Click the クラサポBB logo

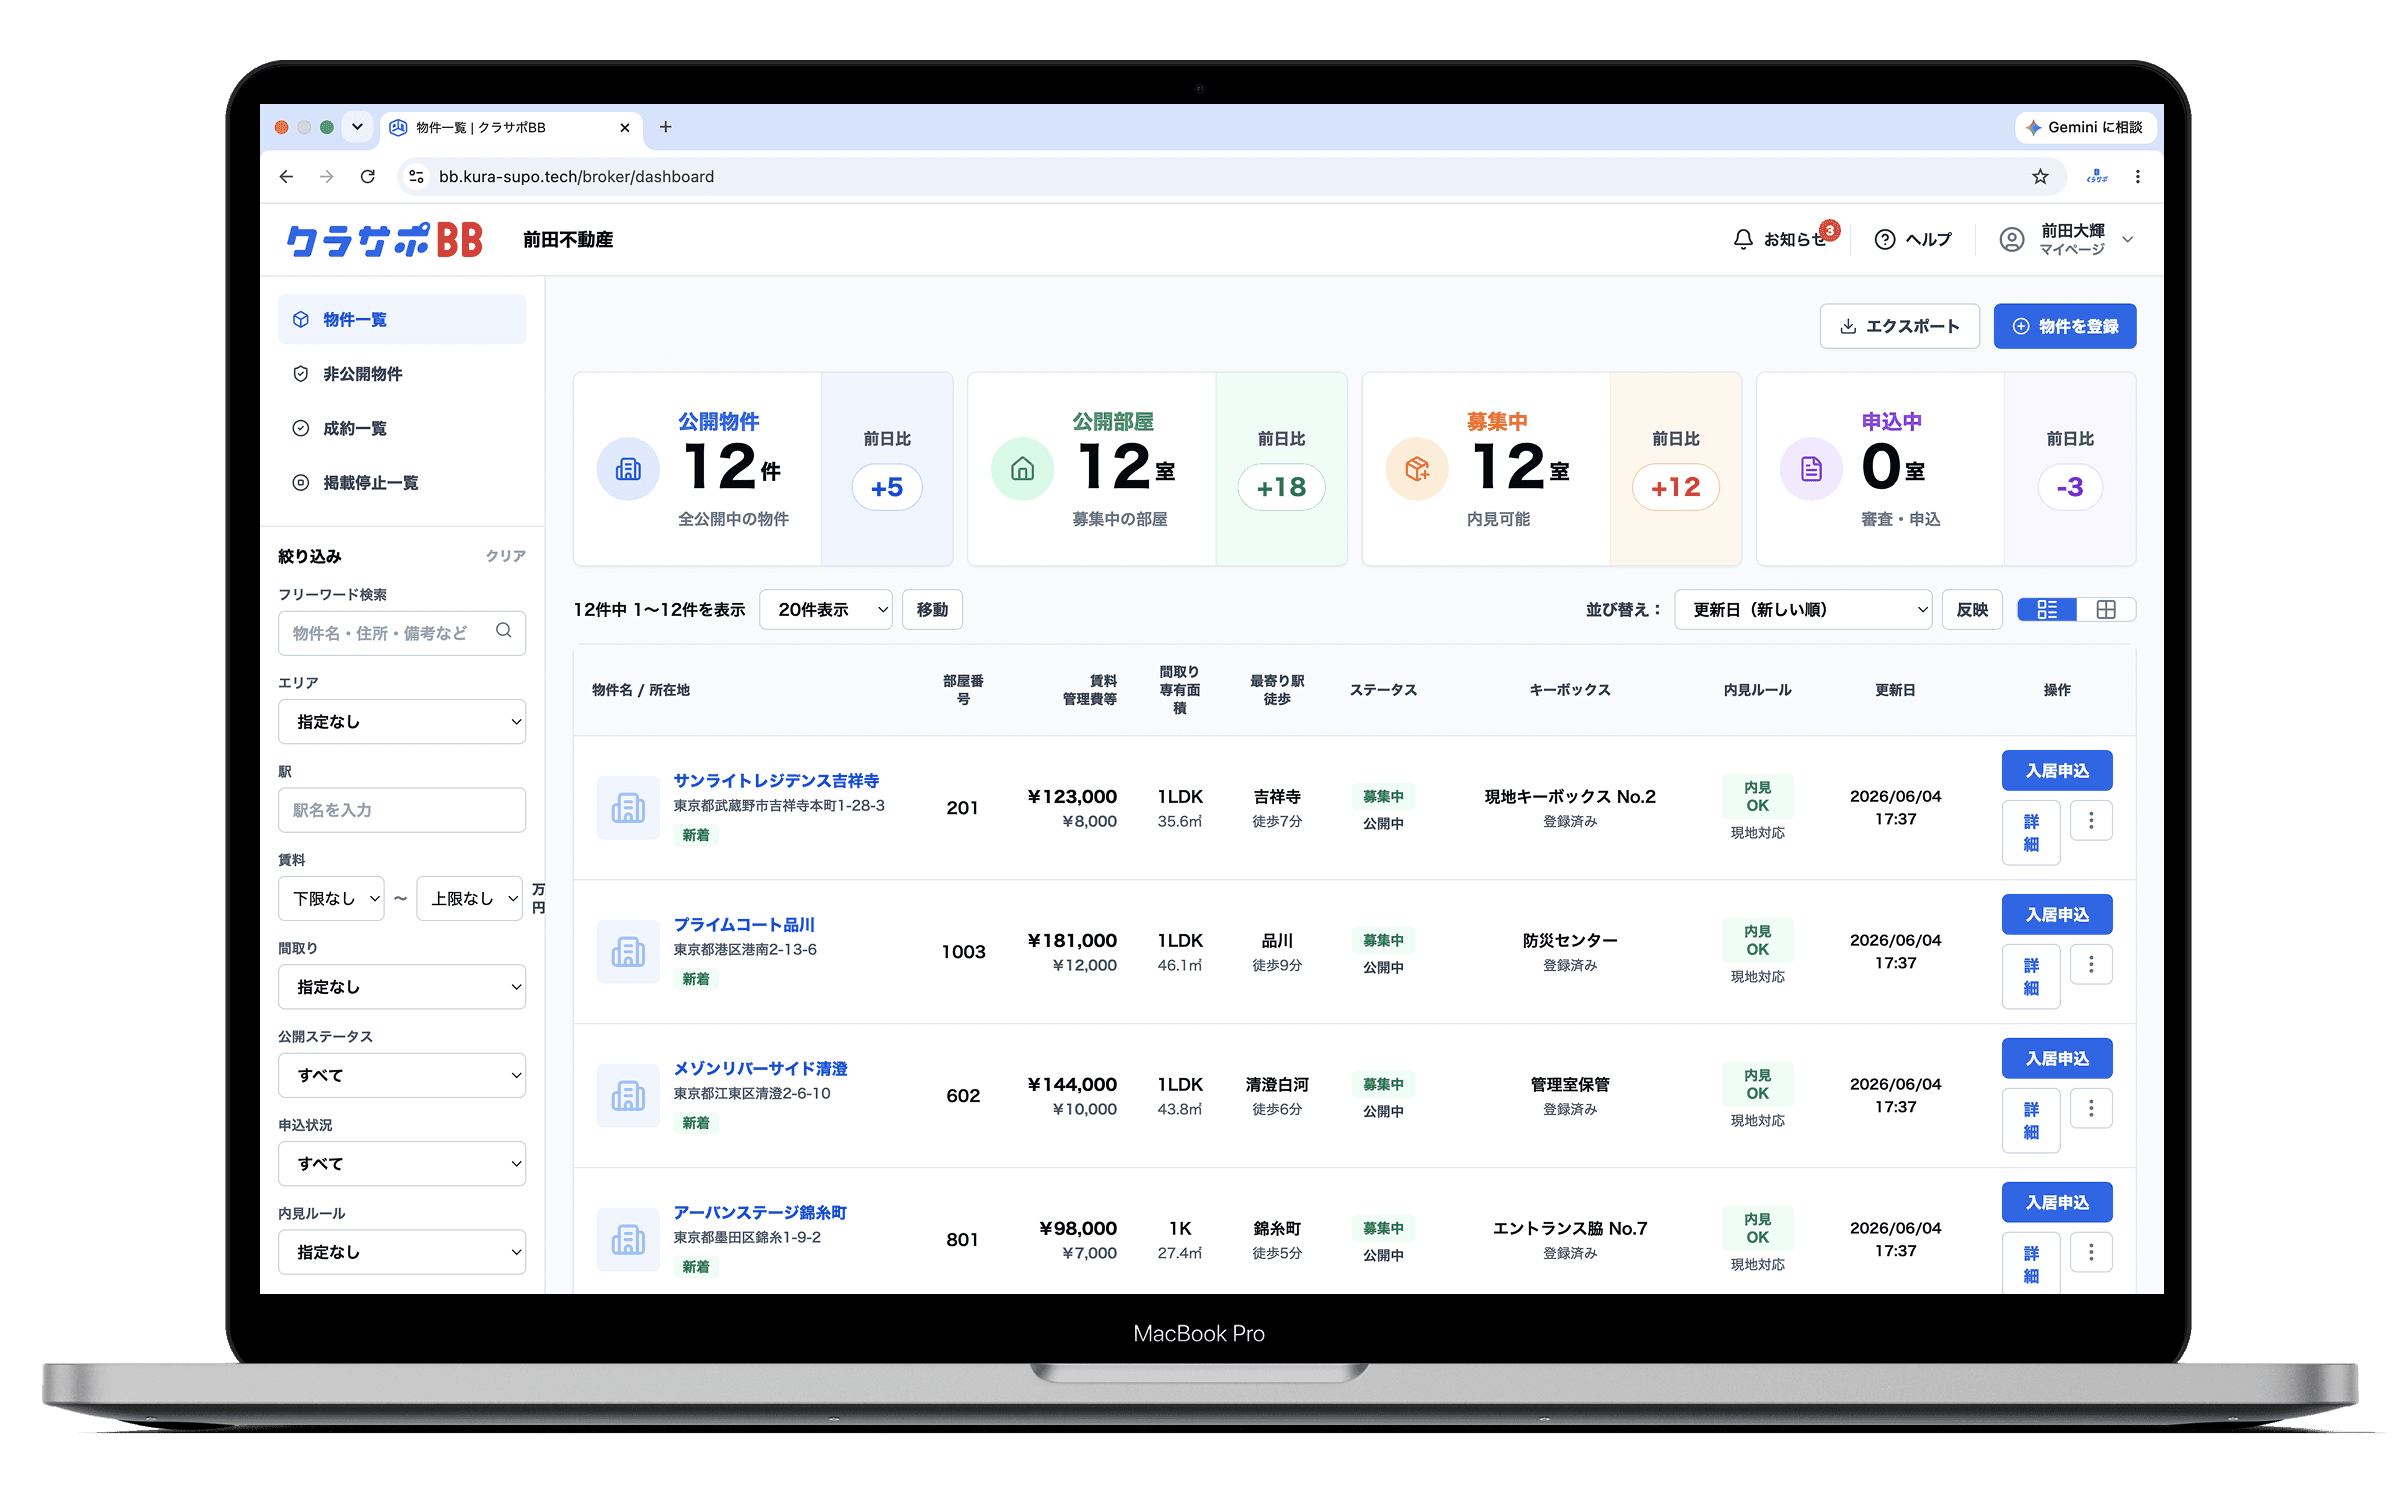385,240
